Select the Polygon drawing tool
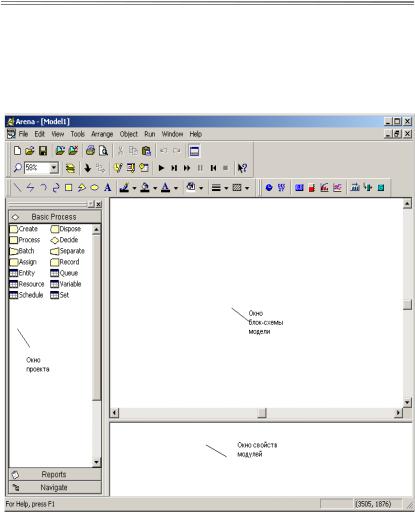This screenshot has height=512, width=415. pyautogui.click(x=82, y=188)
